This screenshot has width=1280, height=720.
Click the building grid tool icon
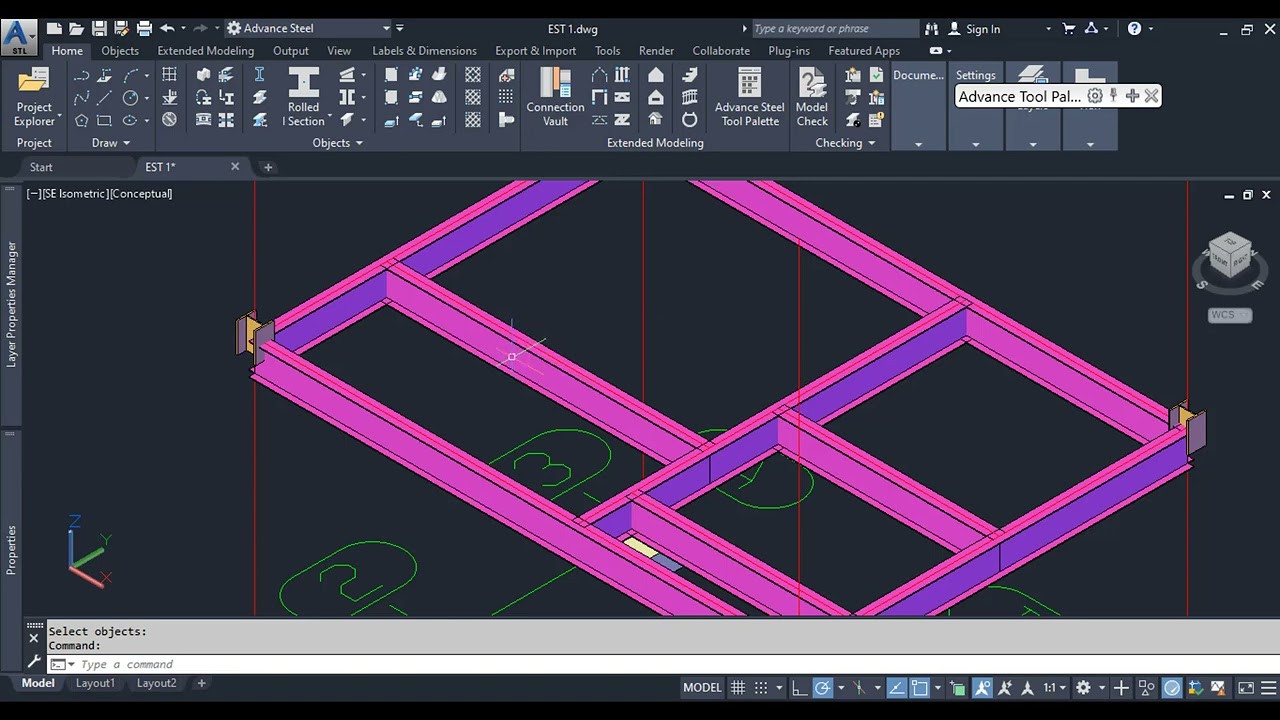[x=169, y=75]
